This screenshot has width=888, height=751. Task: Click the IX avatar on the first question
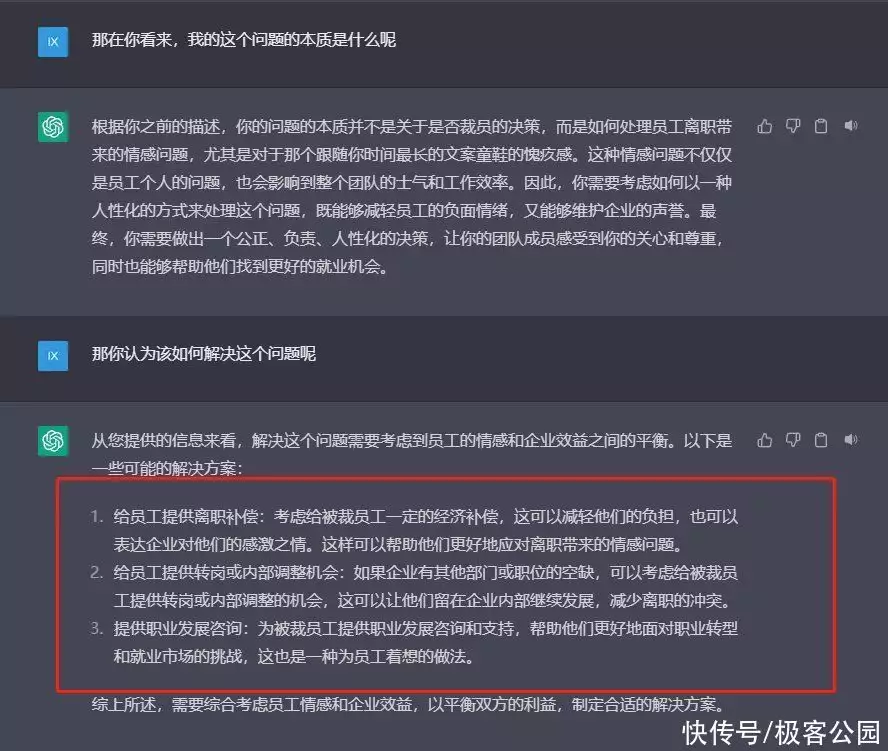pos(53,42)
